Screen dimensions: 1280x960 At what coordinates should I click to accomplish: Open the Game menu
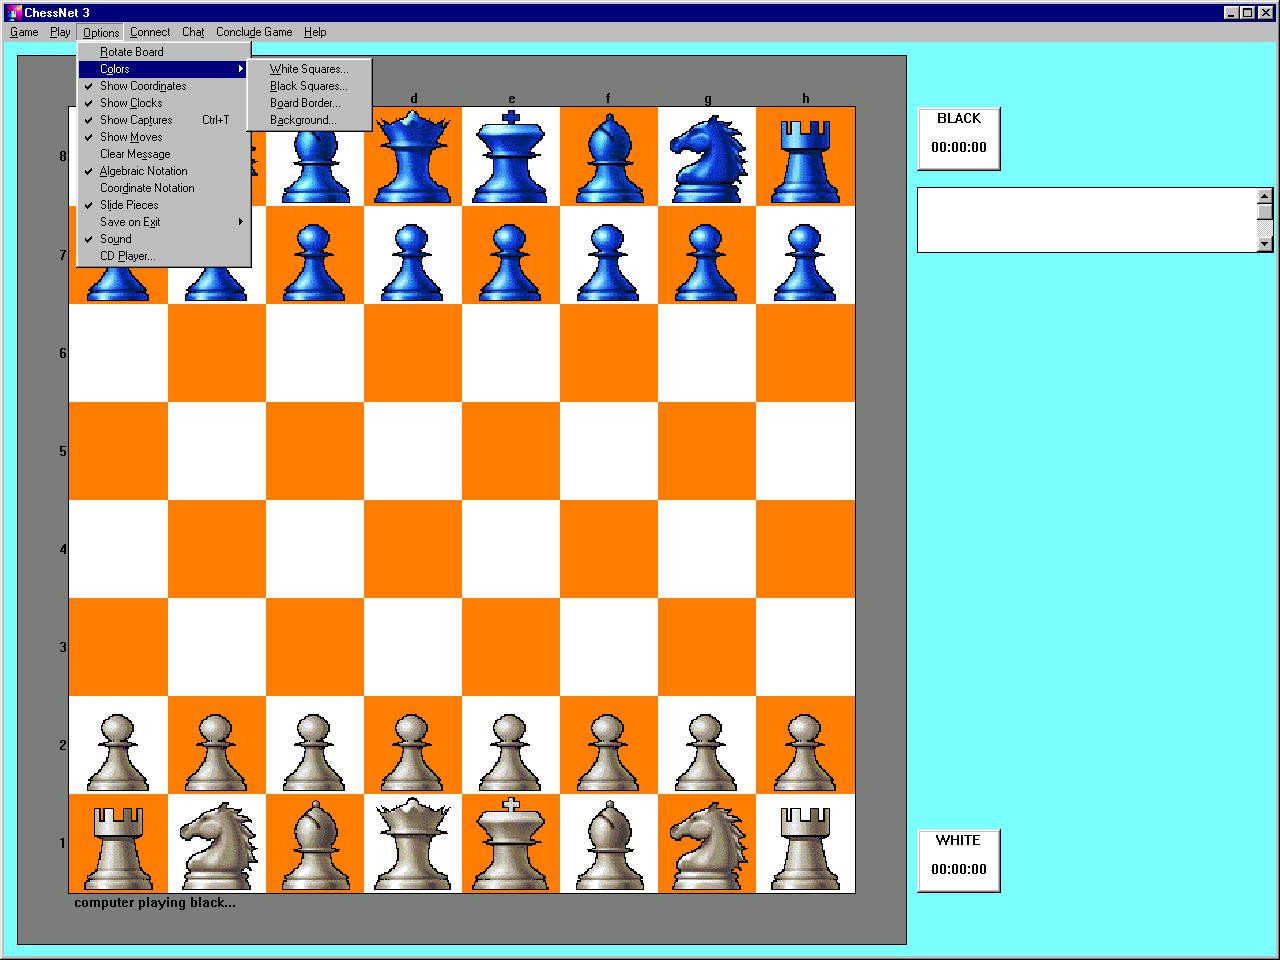tap(24, 32)
